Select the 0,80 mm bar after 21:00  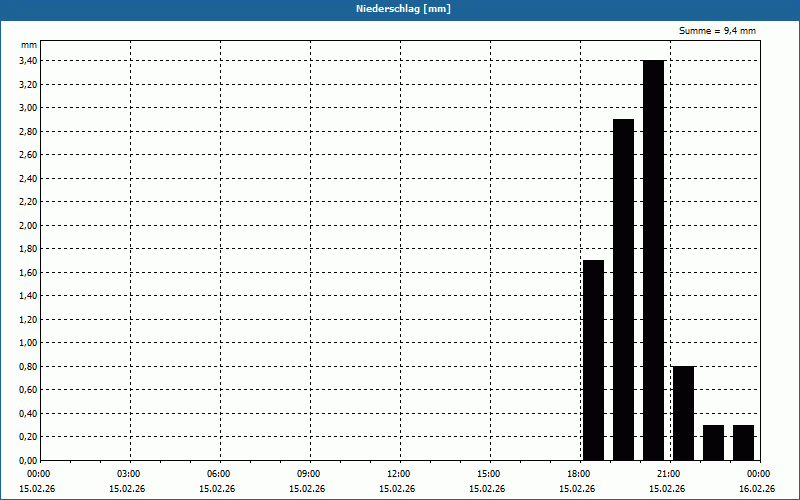683,413
